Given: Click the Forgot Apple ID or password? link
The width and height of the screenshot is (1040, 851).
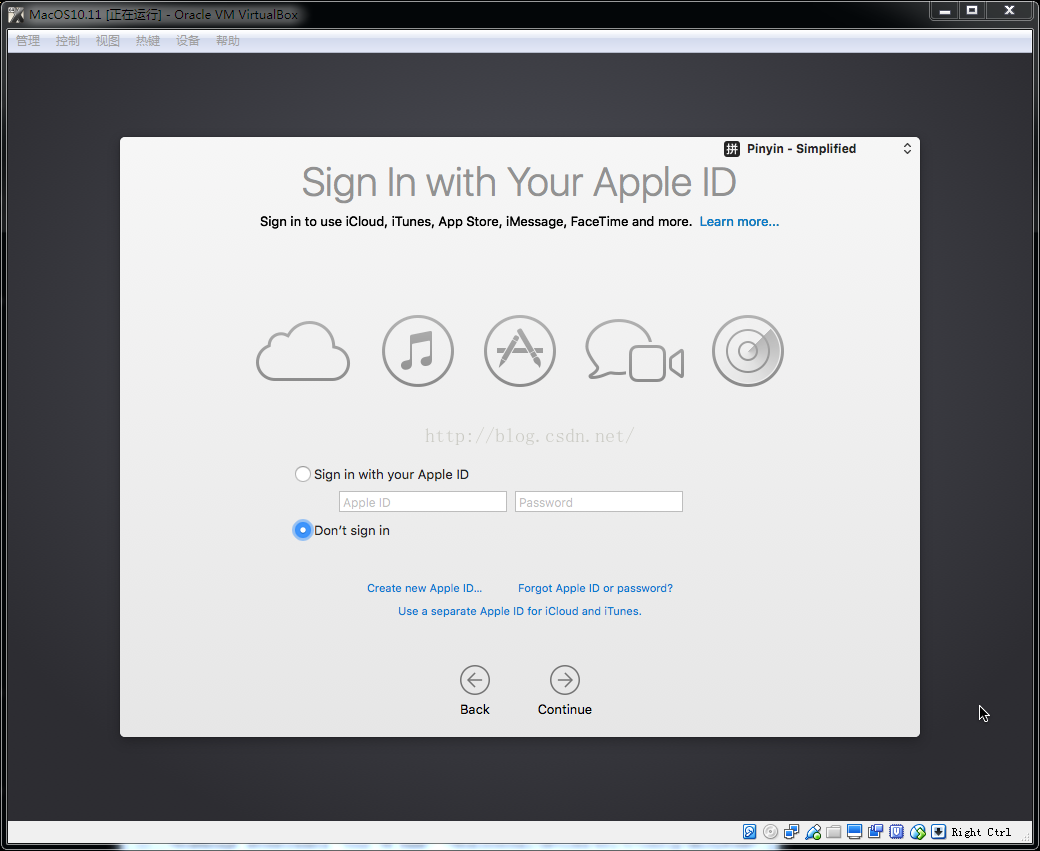Looking at the screenshot, I should pyautogui.click(x=595, y=588).
